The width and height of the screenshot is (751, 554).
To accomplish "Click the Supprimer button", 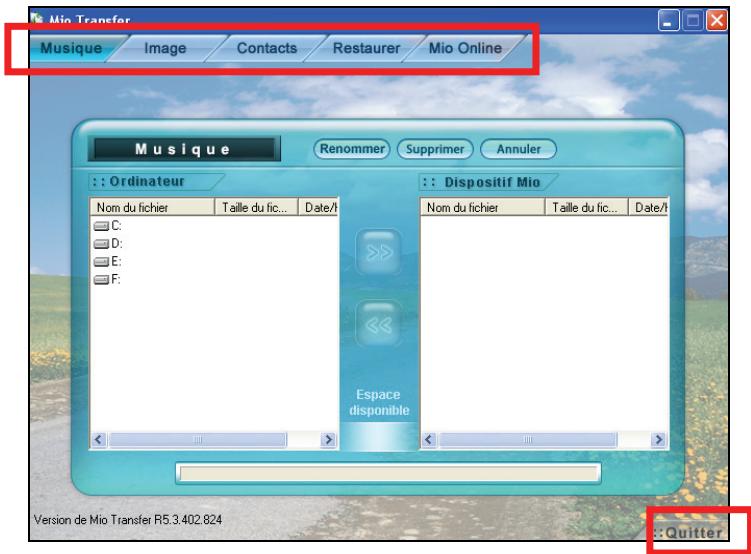I will [435, 149].
